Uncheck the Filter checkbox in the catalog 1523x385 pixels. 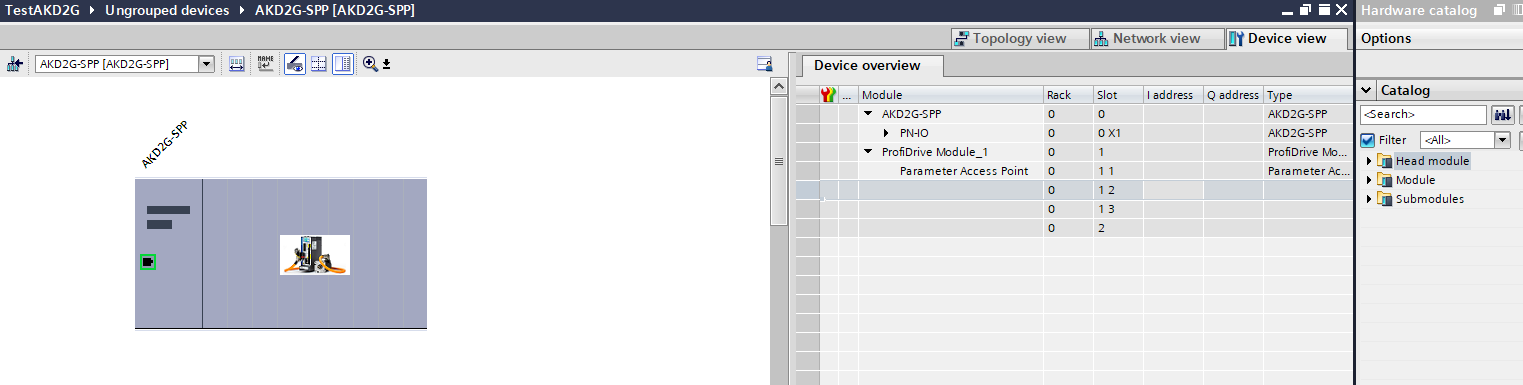coord(1368,140)
